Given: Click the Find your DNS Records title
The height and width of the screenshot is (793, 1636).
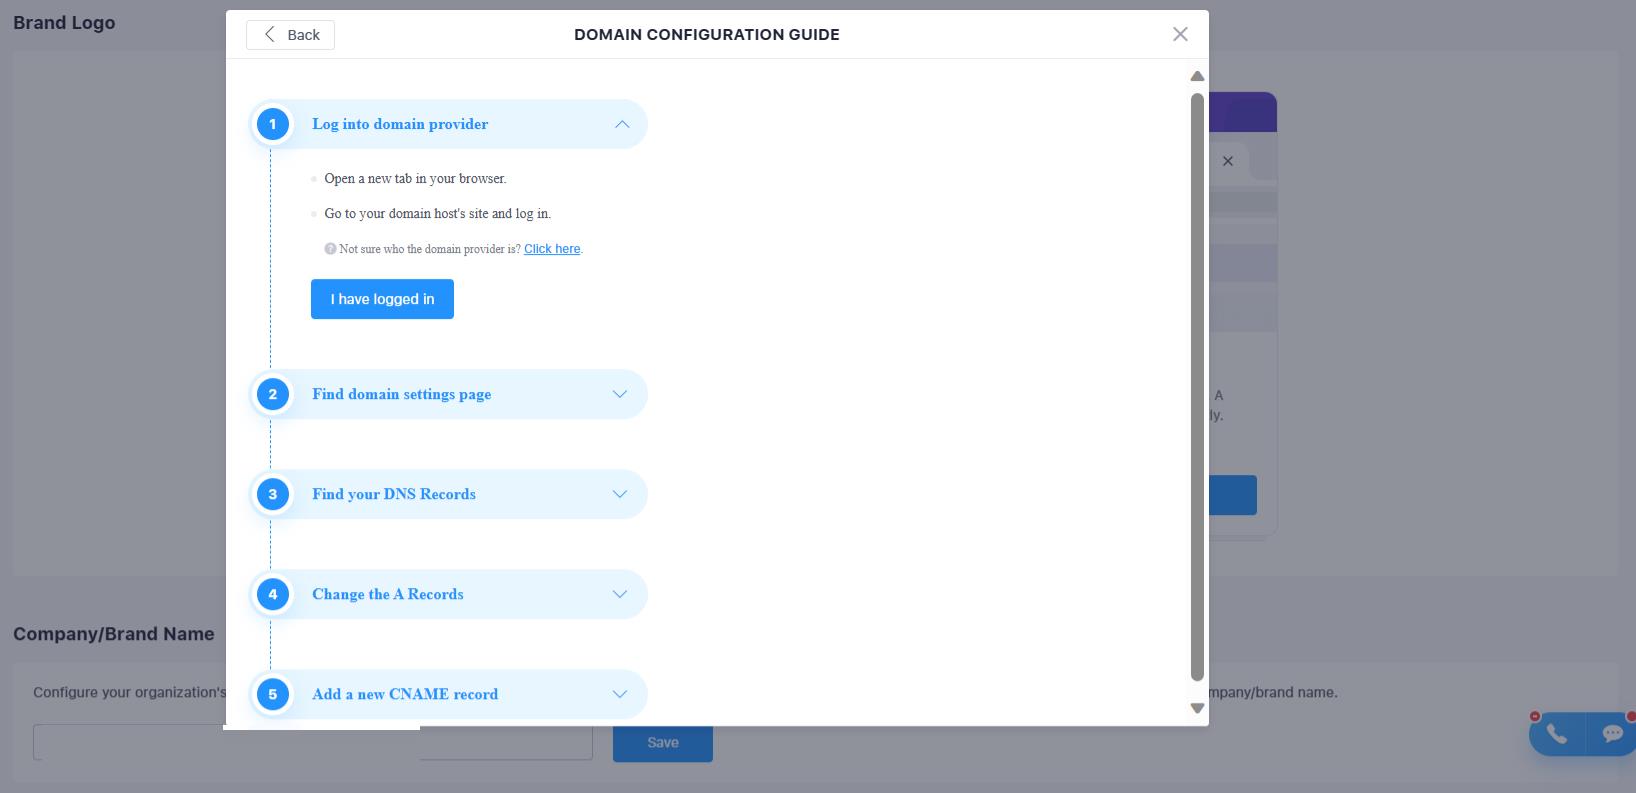Looking at the screenshot, I should tap(394, 494).
